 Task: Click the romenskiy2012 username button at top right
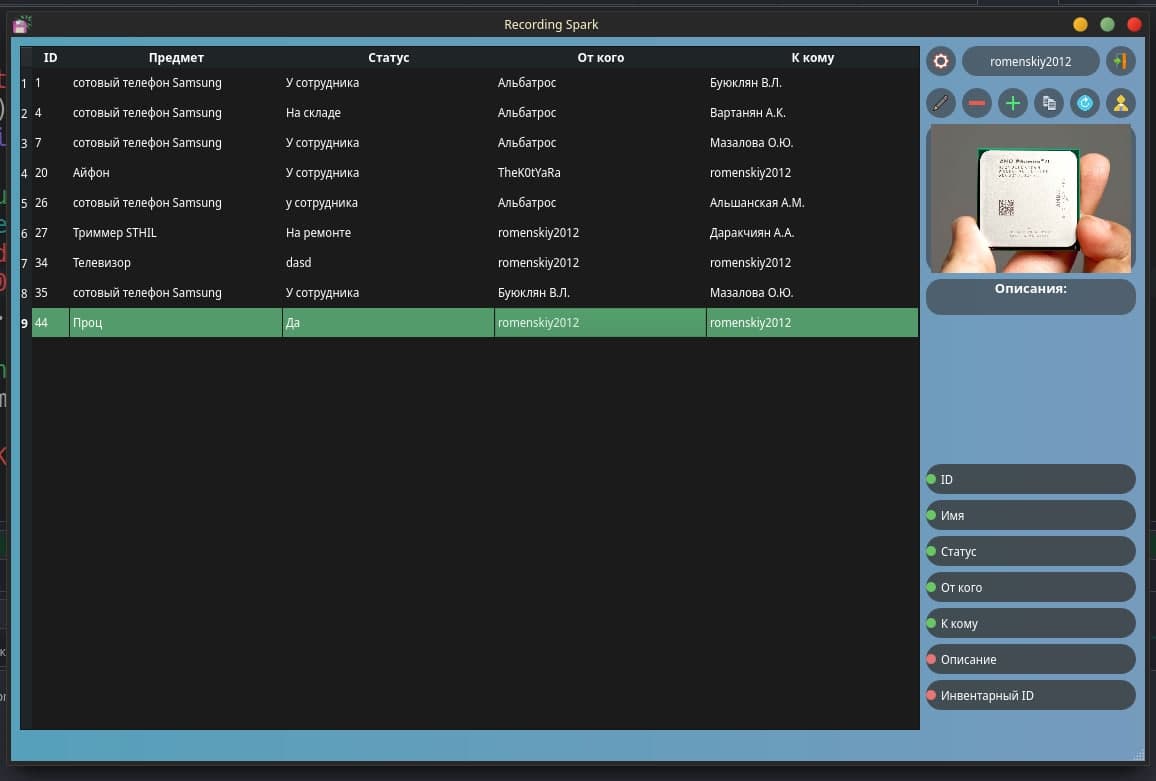1030,62
